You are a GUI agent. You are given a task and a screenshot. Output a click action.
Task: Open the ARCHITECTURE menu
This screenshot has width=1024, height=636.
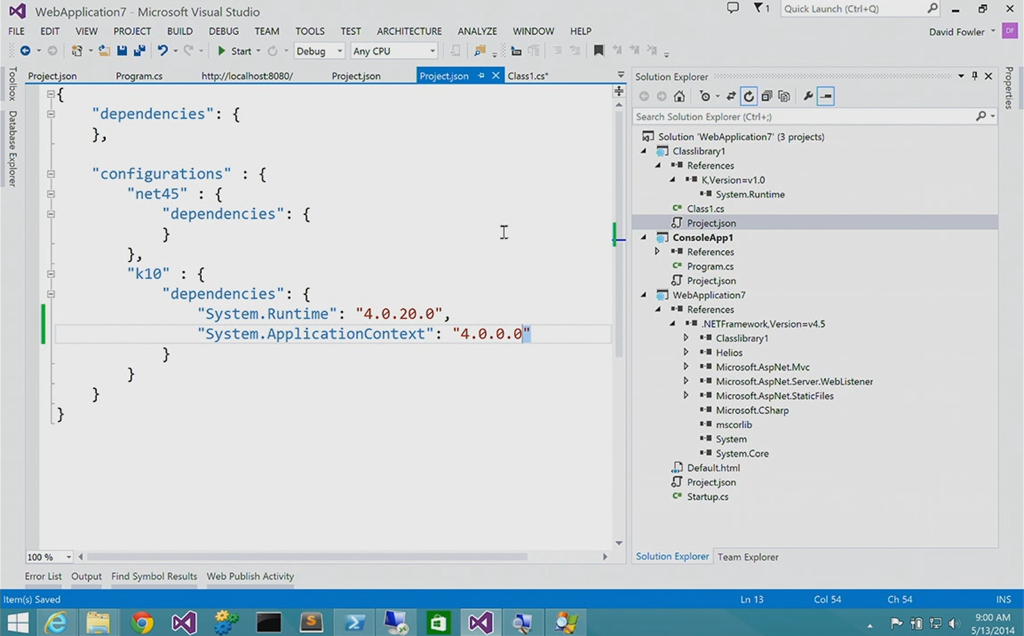click(x=409, y=31)
